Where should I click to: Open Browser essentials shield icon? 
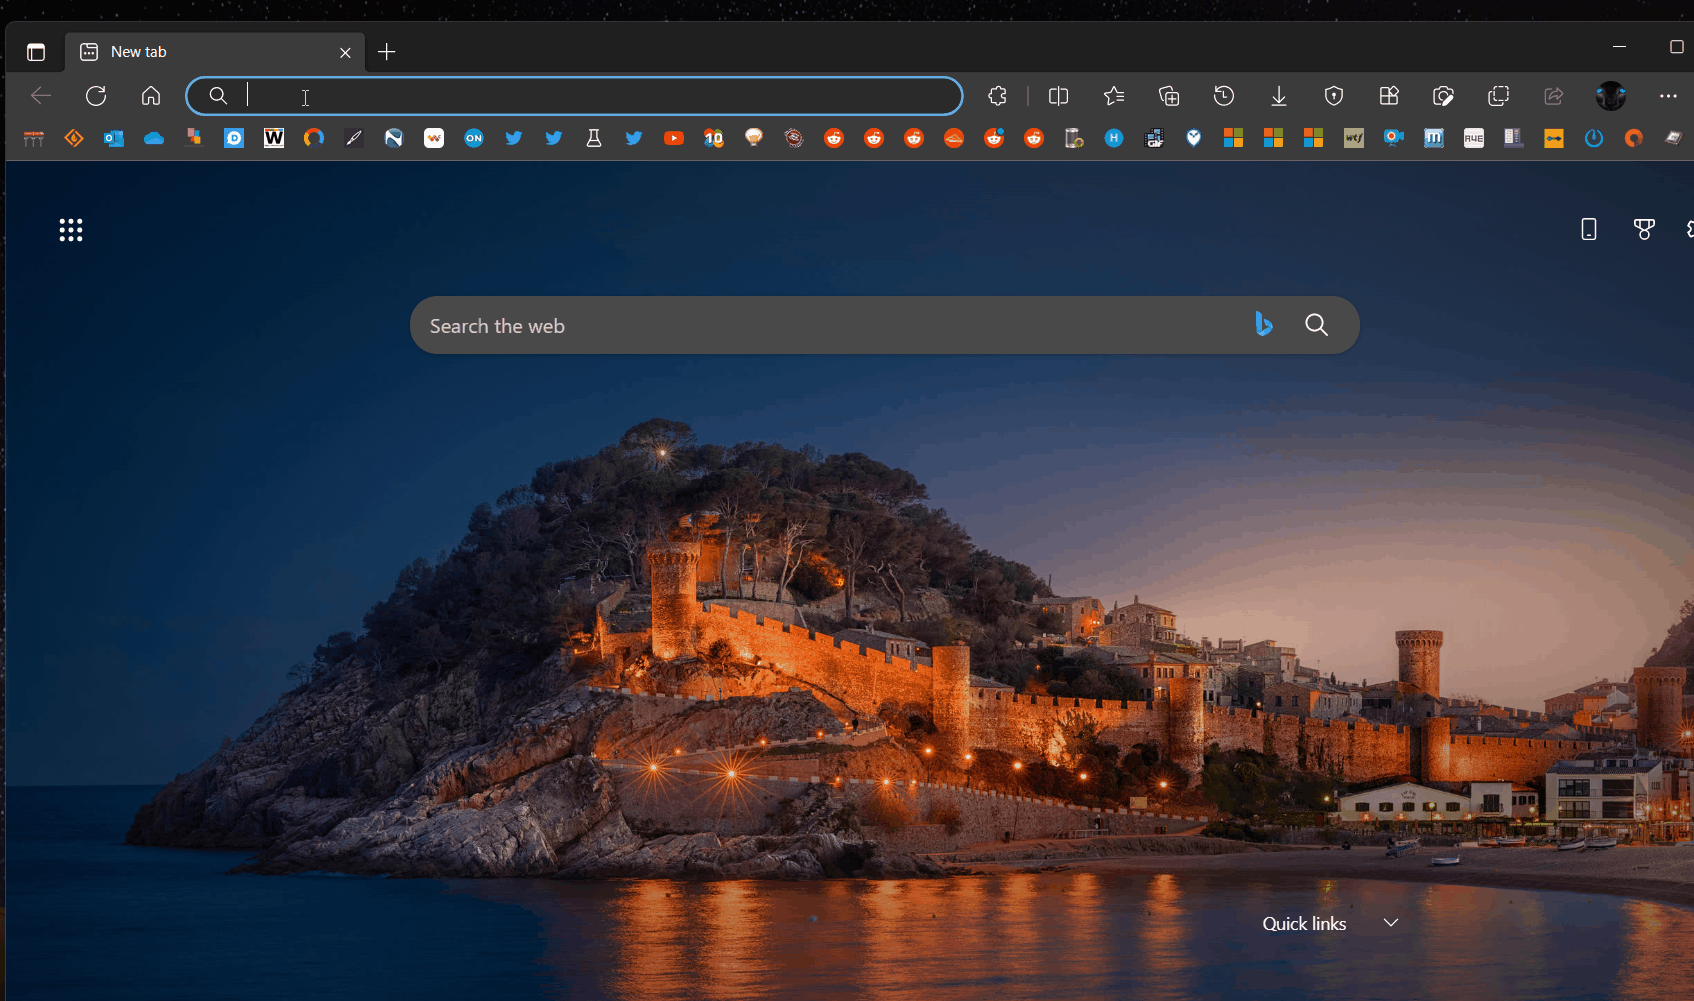1334,96
